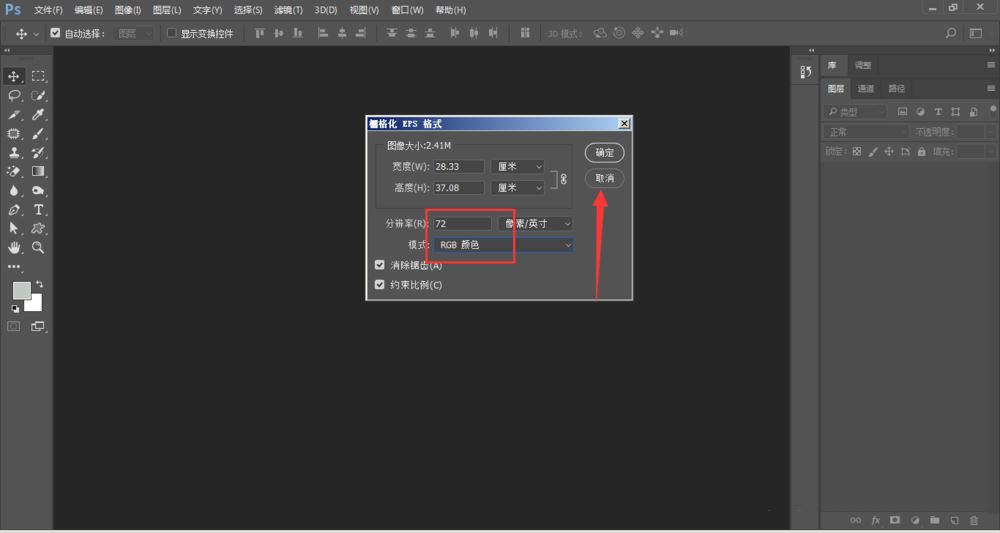The height and width of the screenshot is (533, 1000).
Task: Open the 像素/英寸 resolution unit dropdown
Action: 535,224
